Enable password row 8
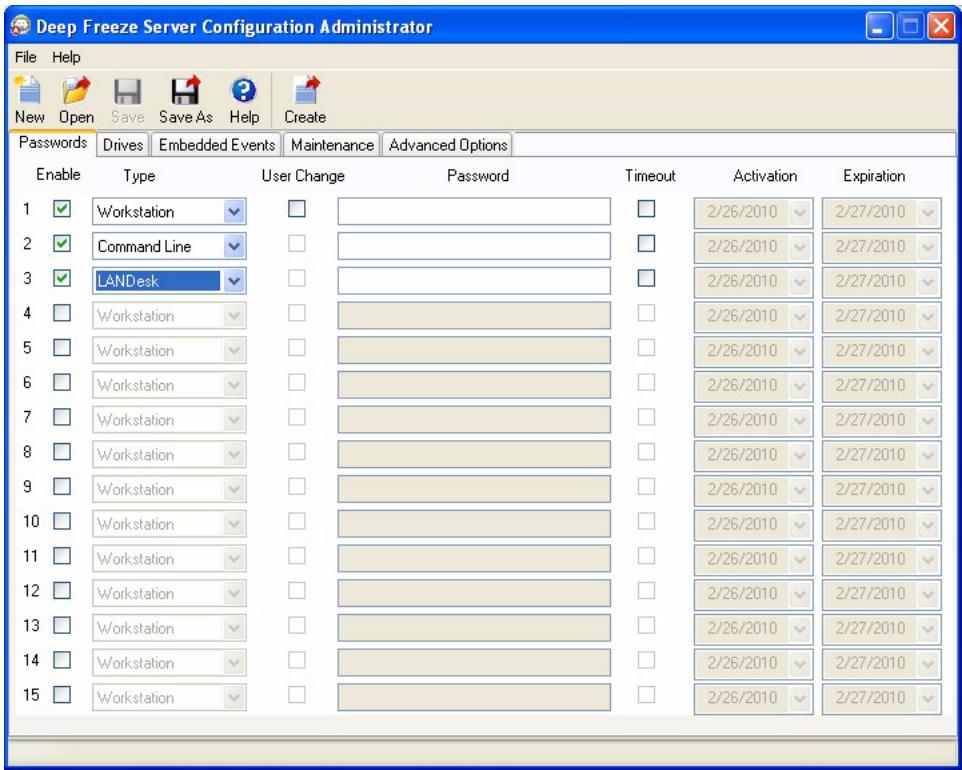The height and width of the screenshot is (770, 962). 62,452
